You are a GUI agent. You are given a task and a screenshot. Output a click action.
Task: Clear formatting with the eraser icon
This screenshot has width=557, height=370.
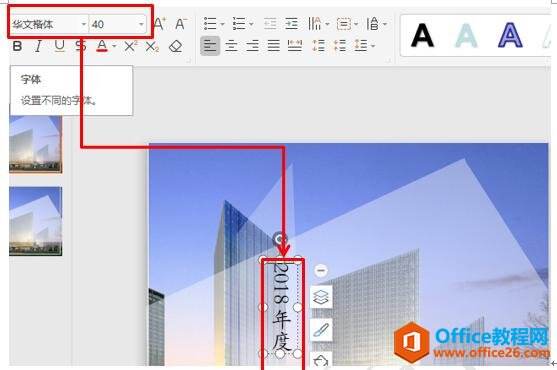pos(175,46)
